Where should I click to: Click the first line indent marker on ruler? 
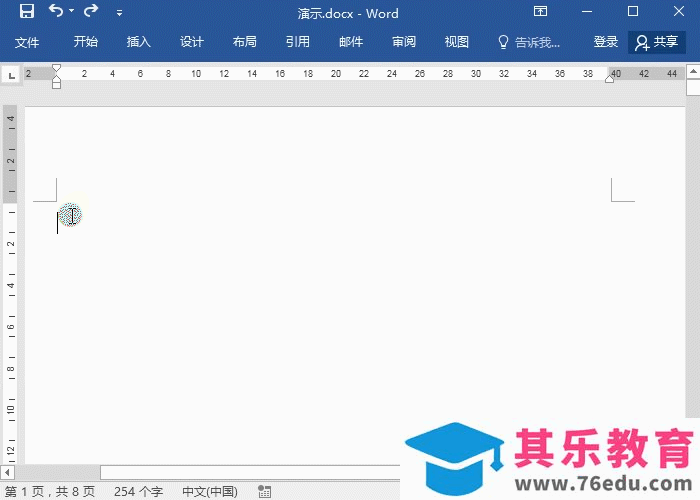pos(56,68)
